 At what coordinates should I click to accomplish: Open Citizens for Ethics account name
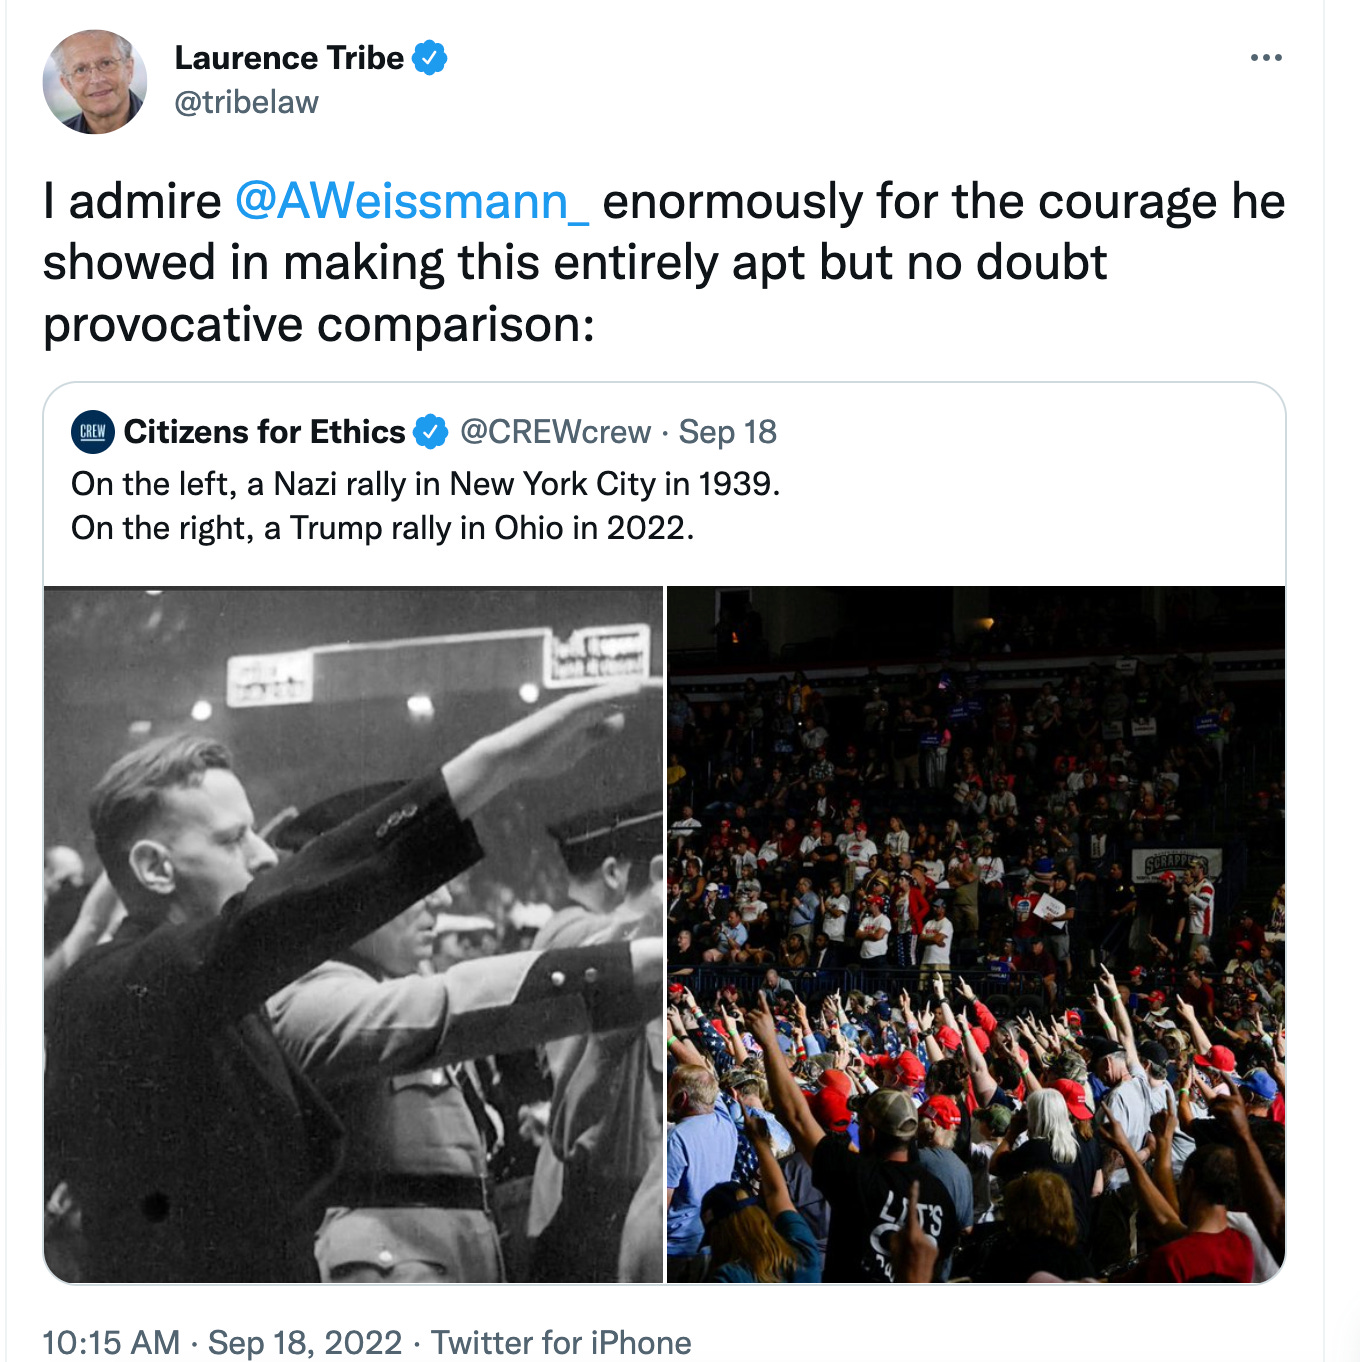(x=265, y=432)
